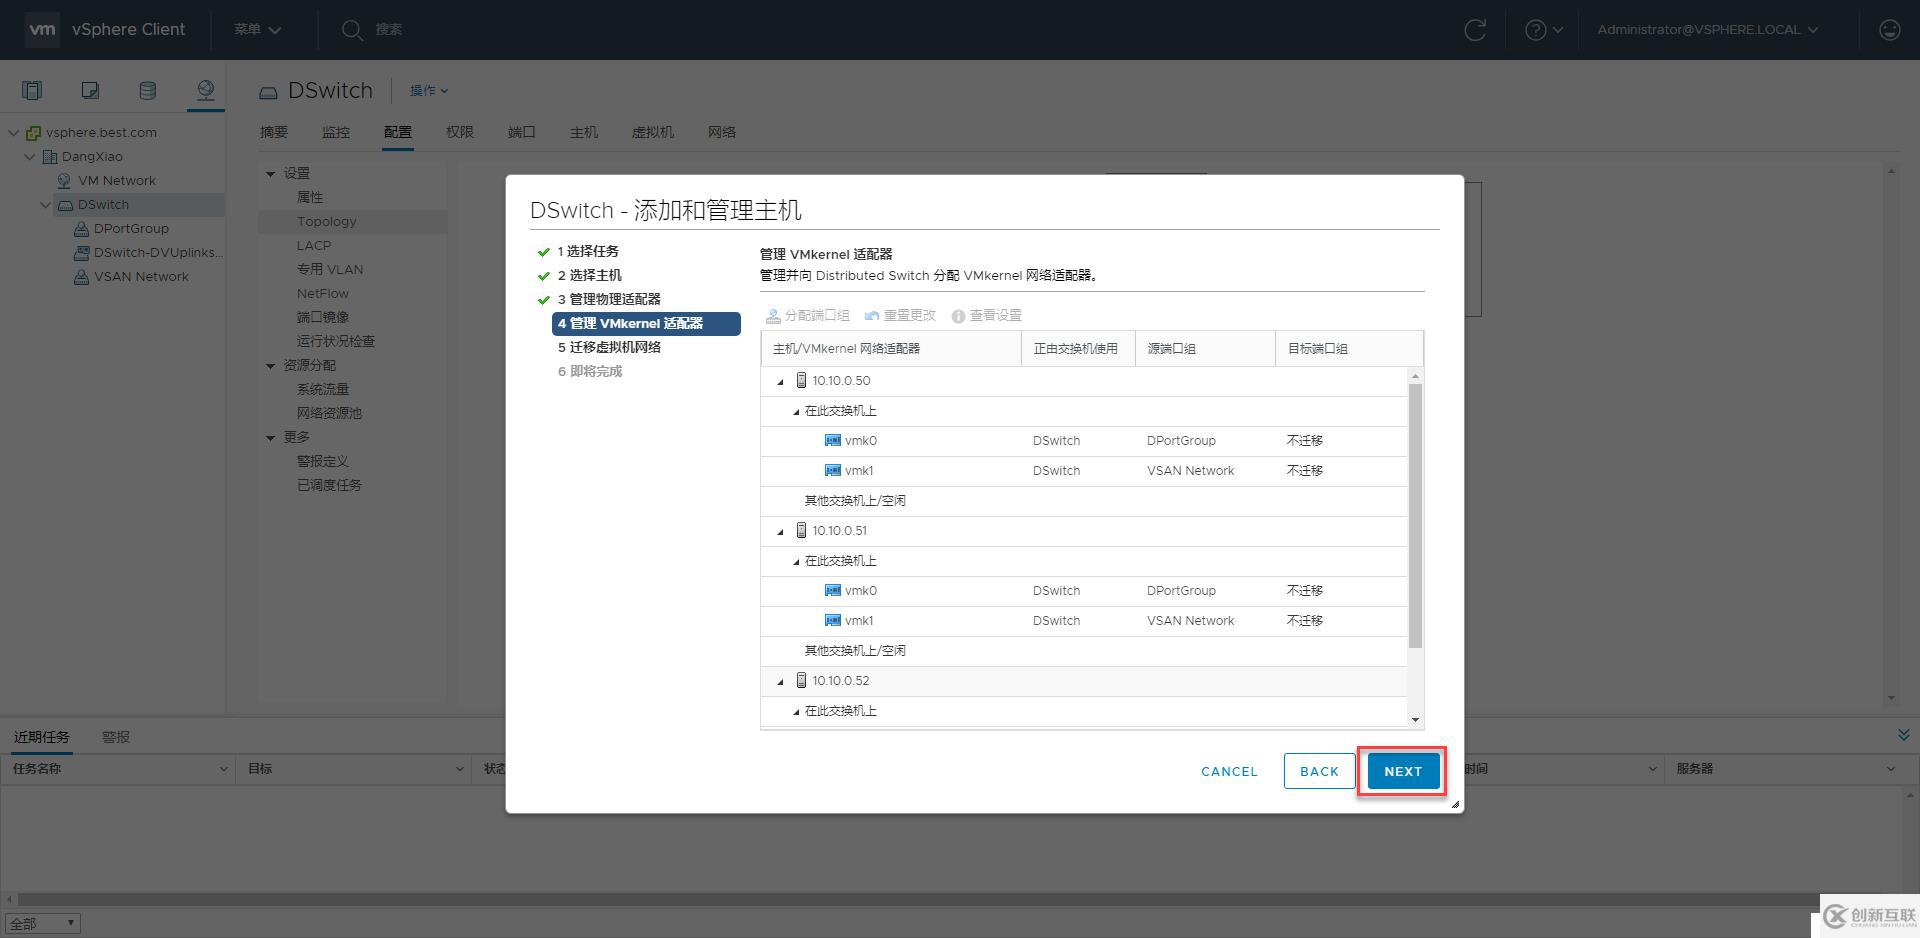
Task: Switch to the 端口 tab
Action: [x=521, y=132]
